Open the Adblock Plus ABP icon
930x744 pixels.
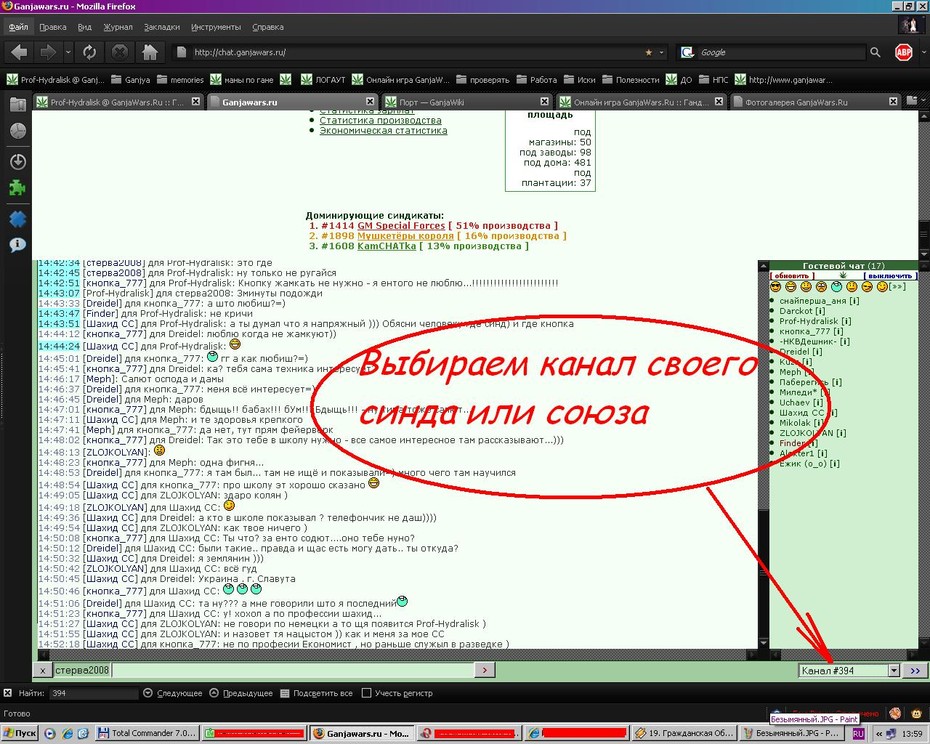903,52
